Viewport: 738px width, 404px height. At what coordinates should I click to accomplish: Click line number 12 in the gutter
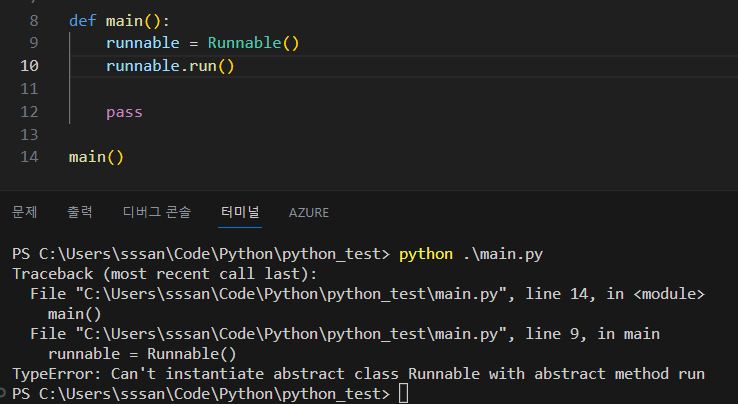click(x=30, y=112)
